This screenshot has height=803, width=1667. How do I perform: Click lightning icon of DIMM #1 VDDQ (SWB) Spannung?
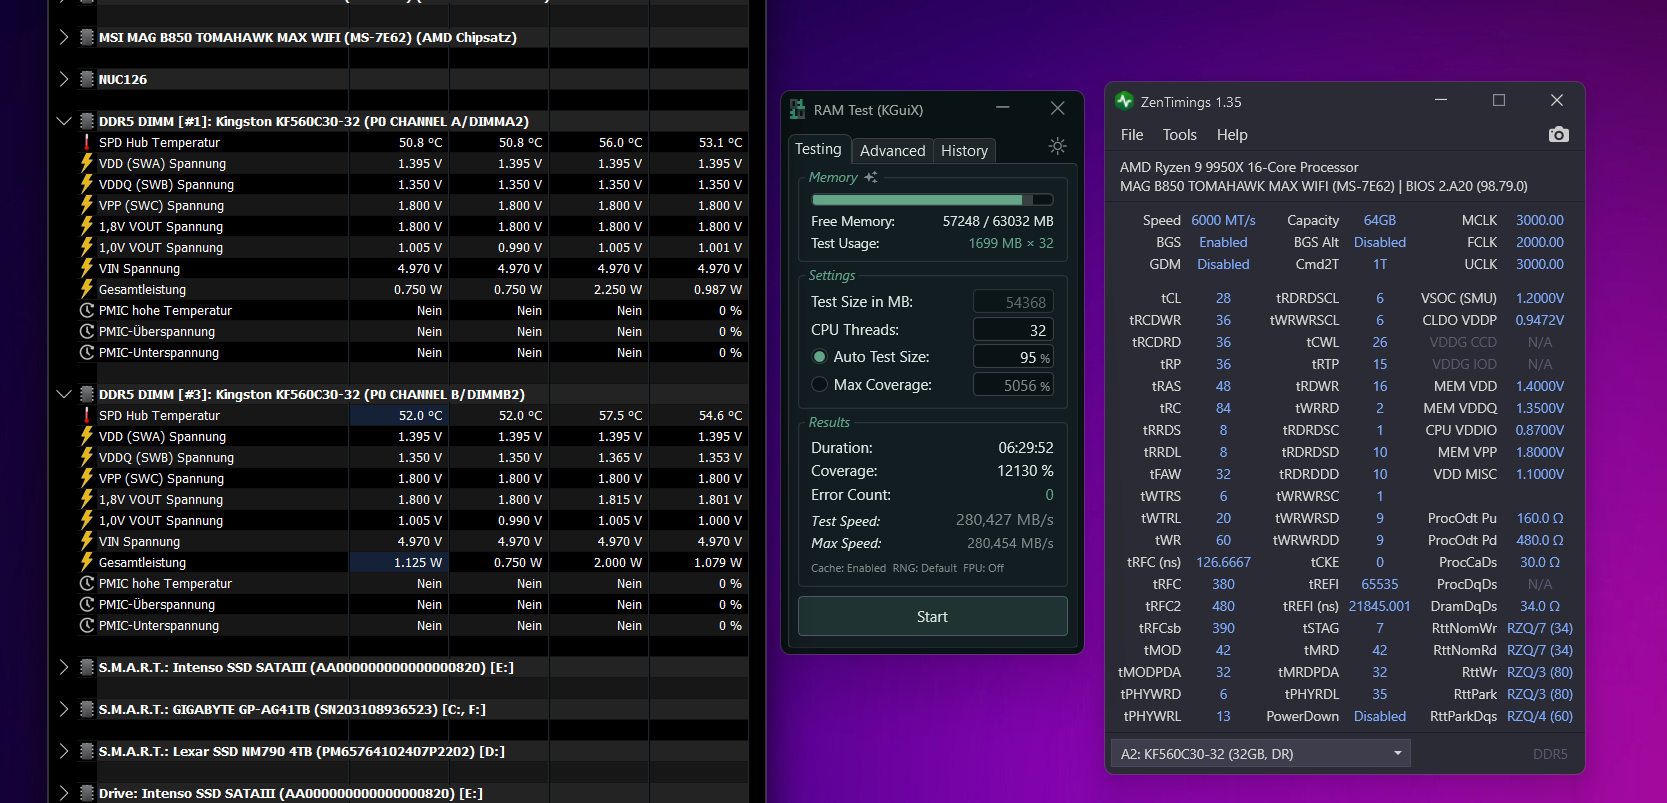[87, 184]
